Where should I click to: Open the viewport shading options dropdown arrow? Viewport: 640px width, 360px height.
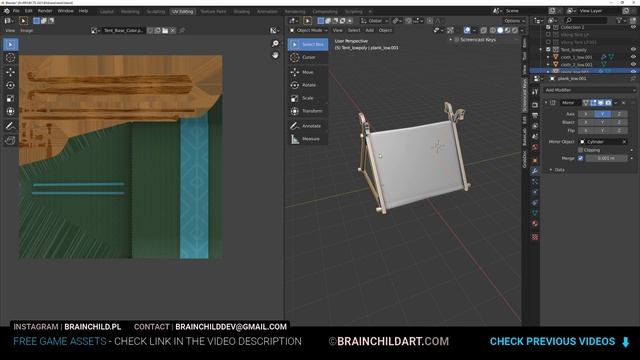[522, 30]
